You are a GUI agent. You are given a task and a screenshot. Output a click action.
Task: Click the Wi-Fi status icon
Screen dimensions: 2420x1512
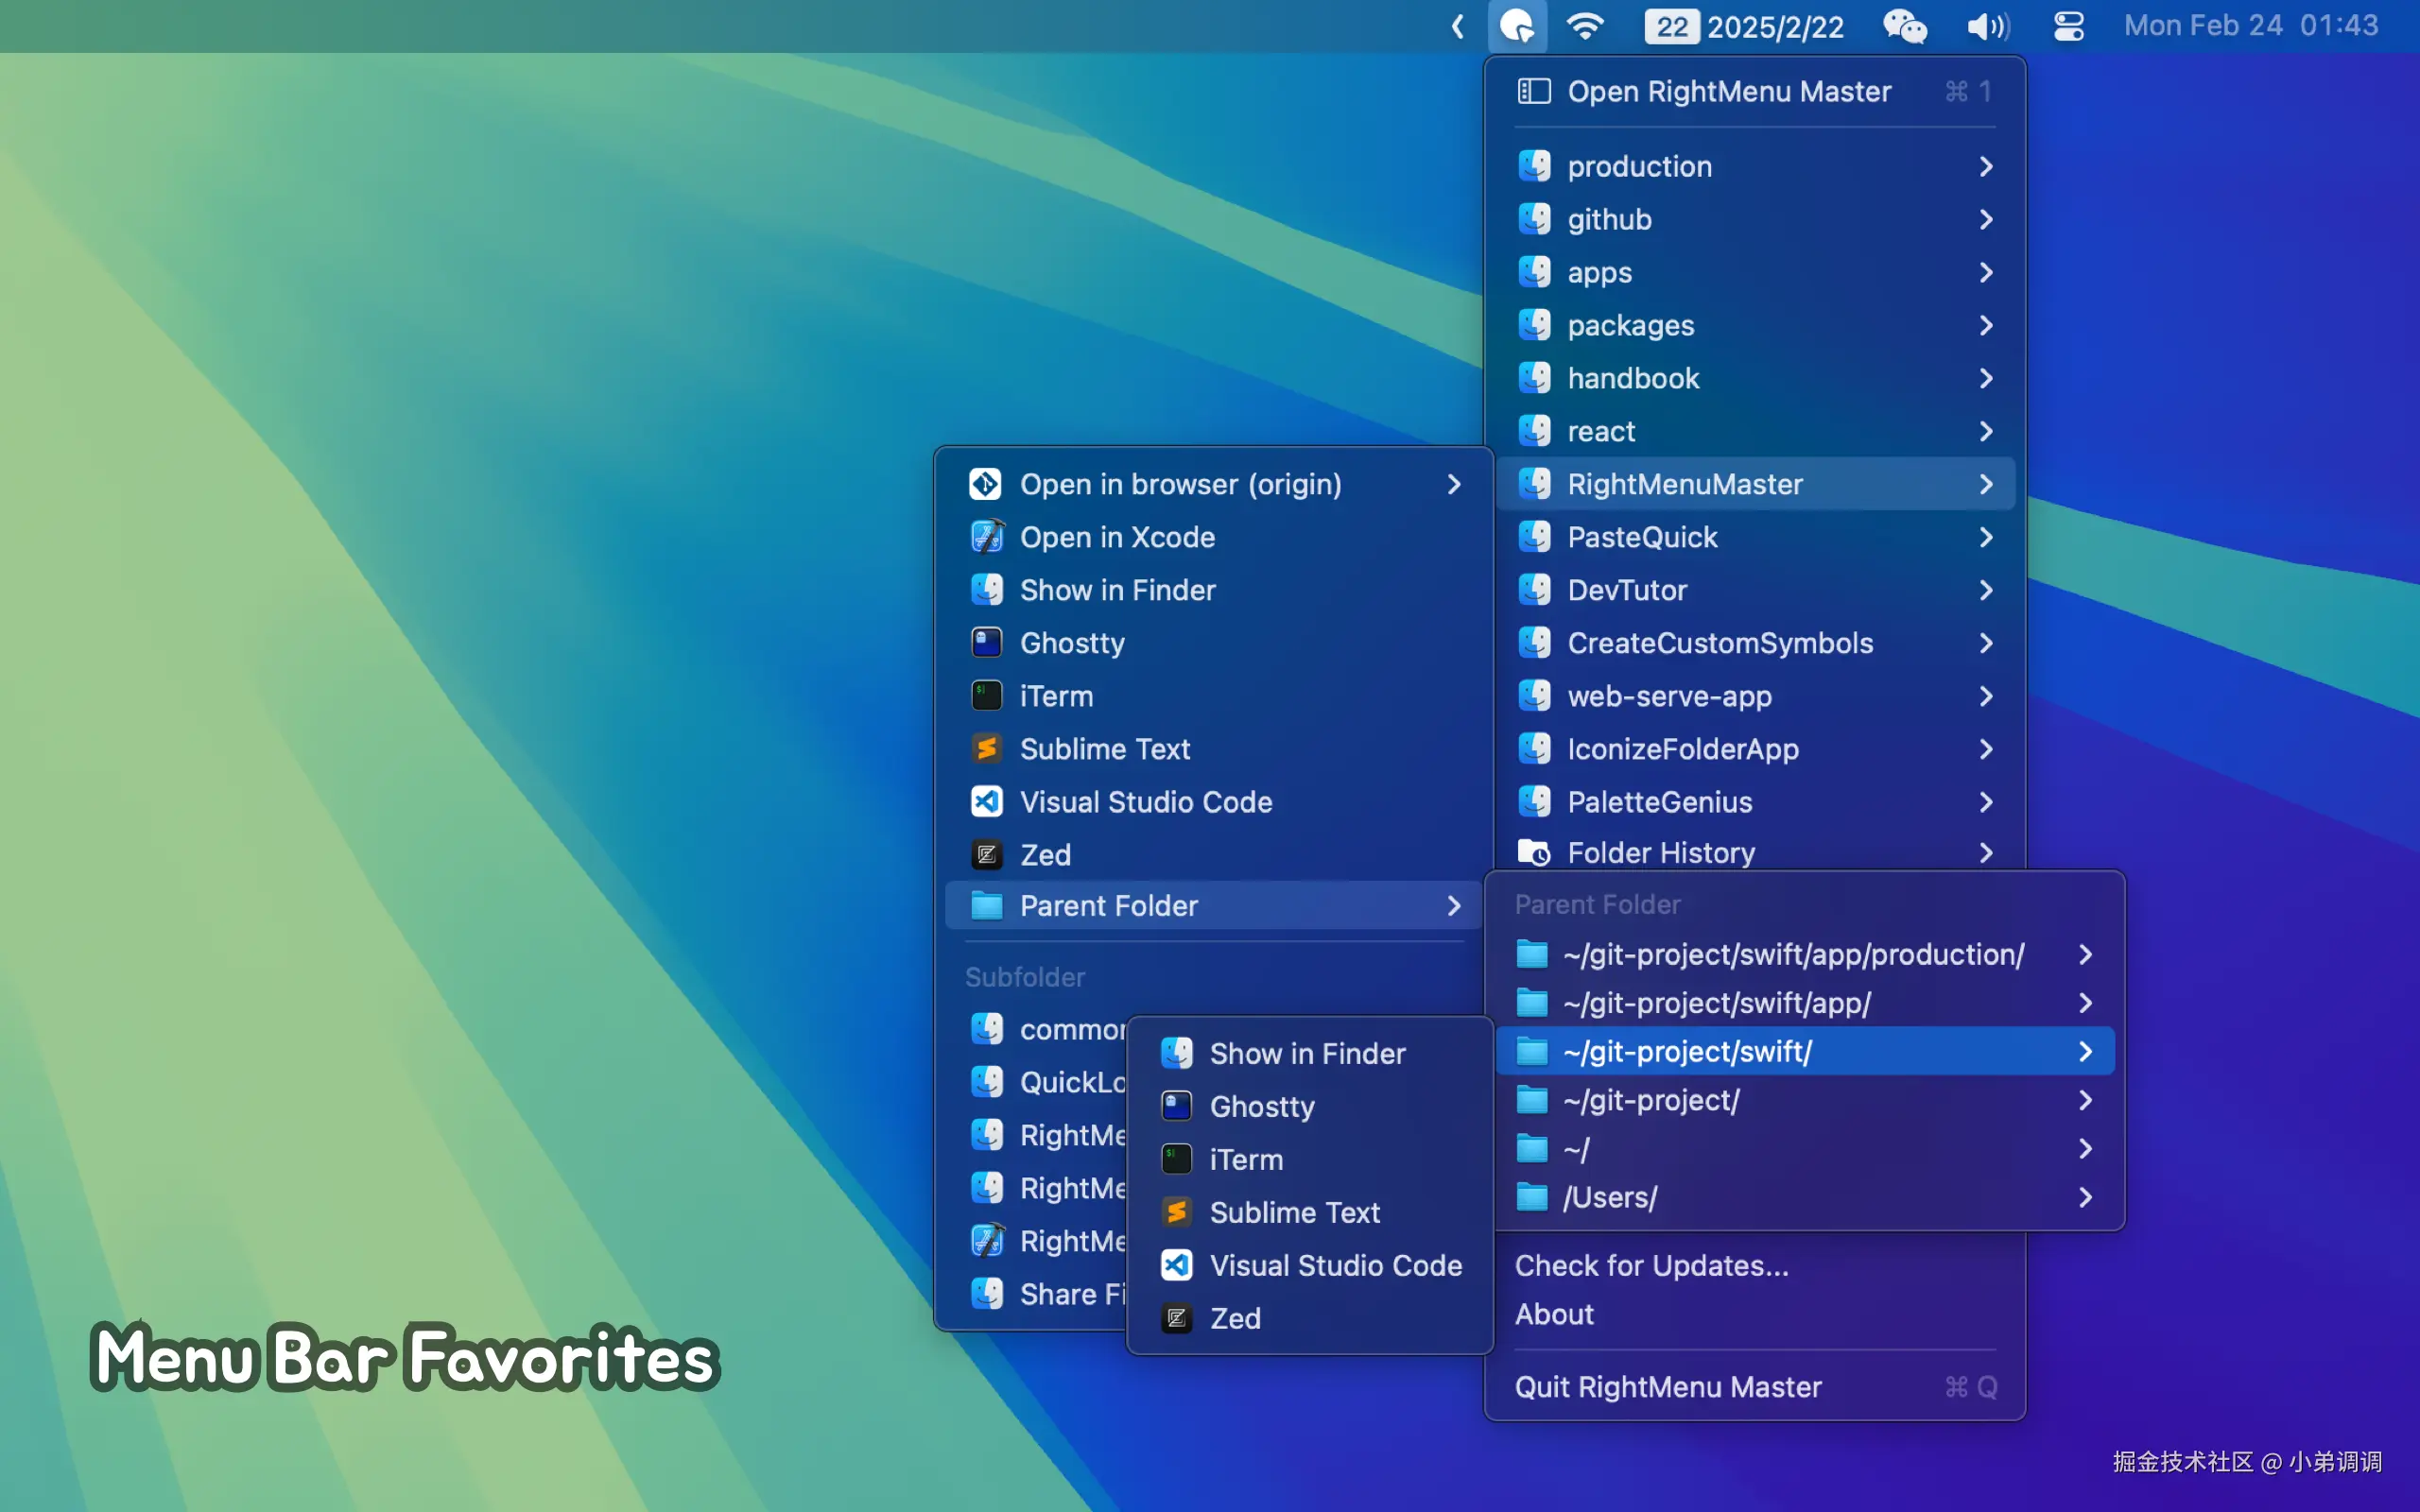click(1585, 26)
